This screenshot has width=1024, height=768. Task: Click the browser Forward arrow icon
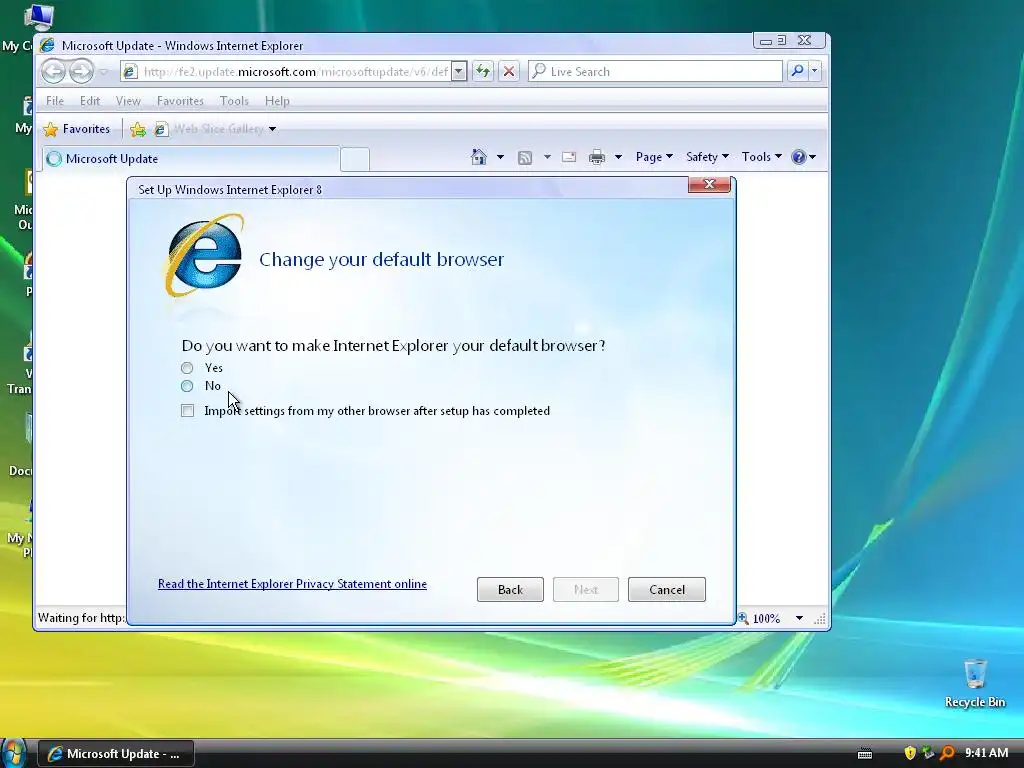[x=81, y=71]
